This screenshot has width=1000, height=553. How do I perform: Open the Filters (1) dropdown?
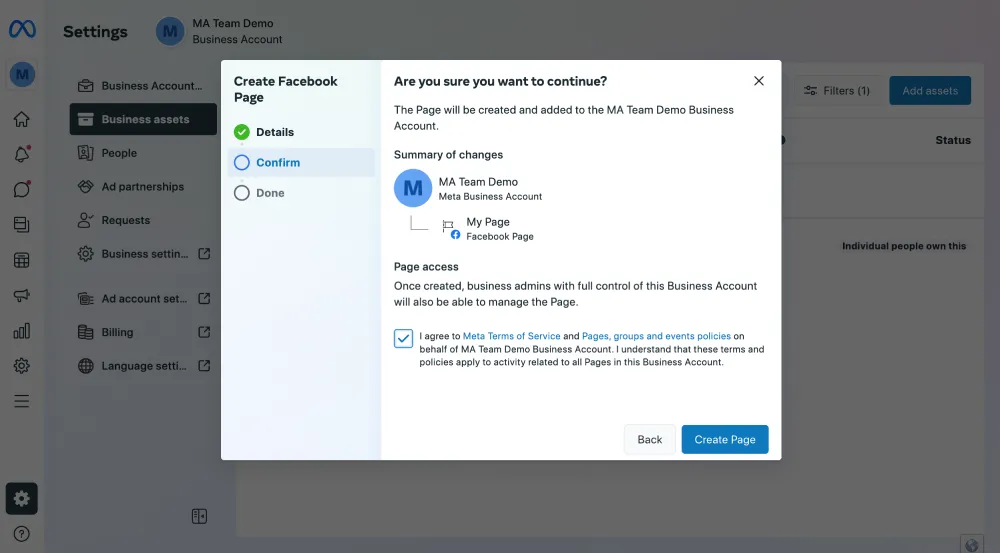pos(837,91)
